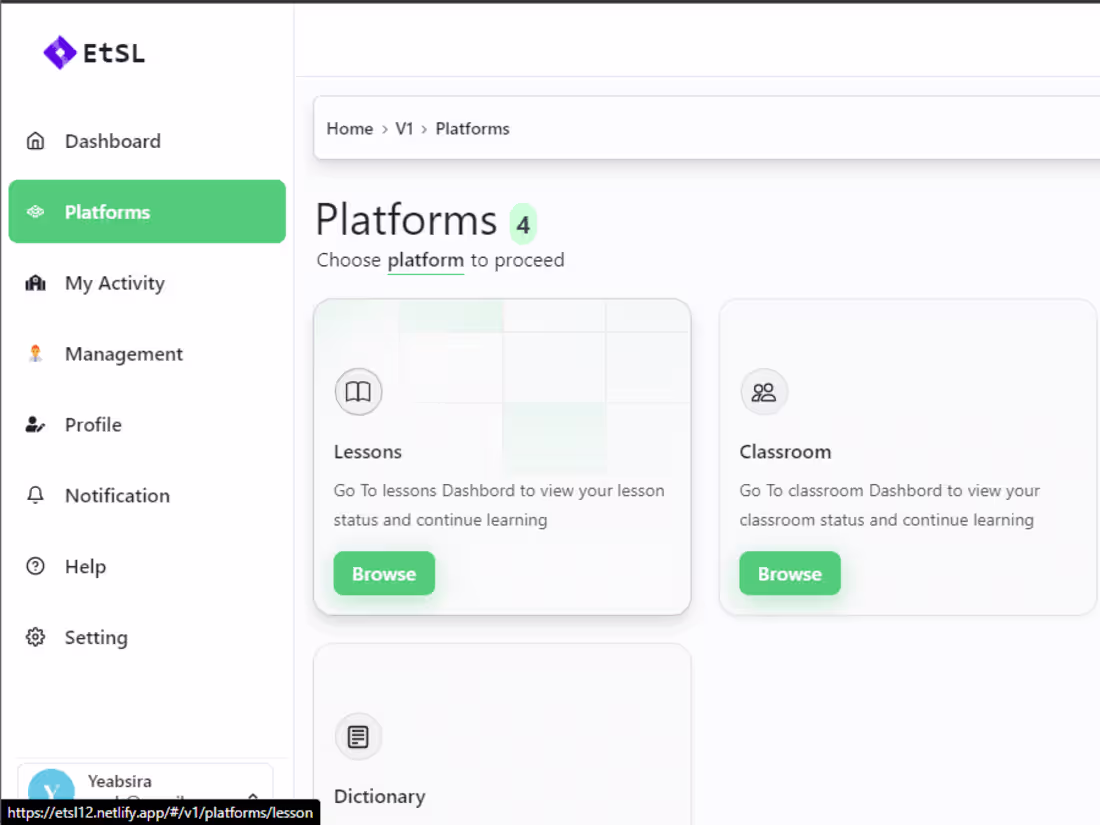
Task: Open the Setting page
Action: pos(147,637)
